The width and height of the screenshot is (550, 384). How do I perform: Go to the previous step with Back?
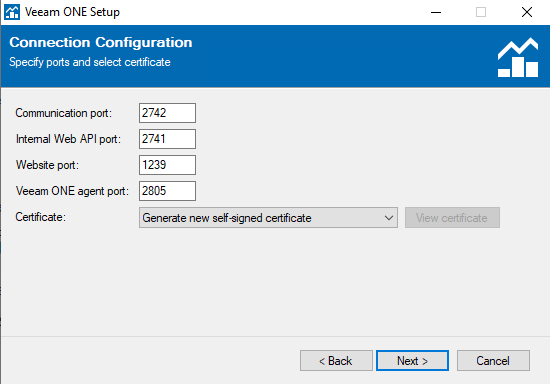(x=336, y=361)
